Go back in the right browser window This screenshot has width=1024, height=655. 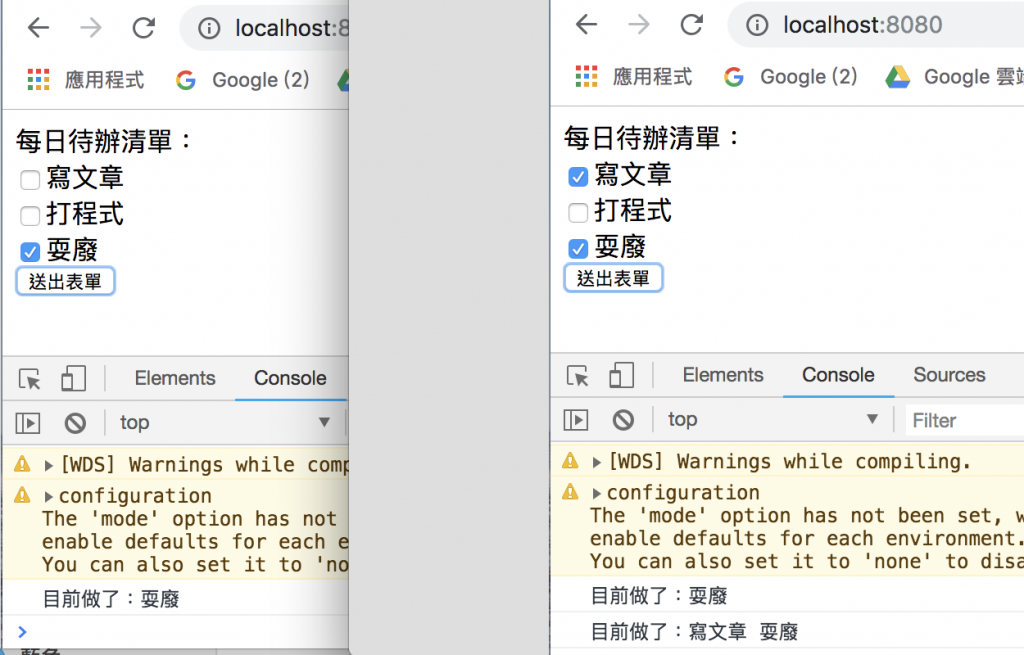point(586,25)
